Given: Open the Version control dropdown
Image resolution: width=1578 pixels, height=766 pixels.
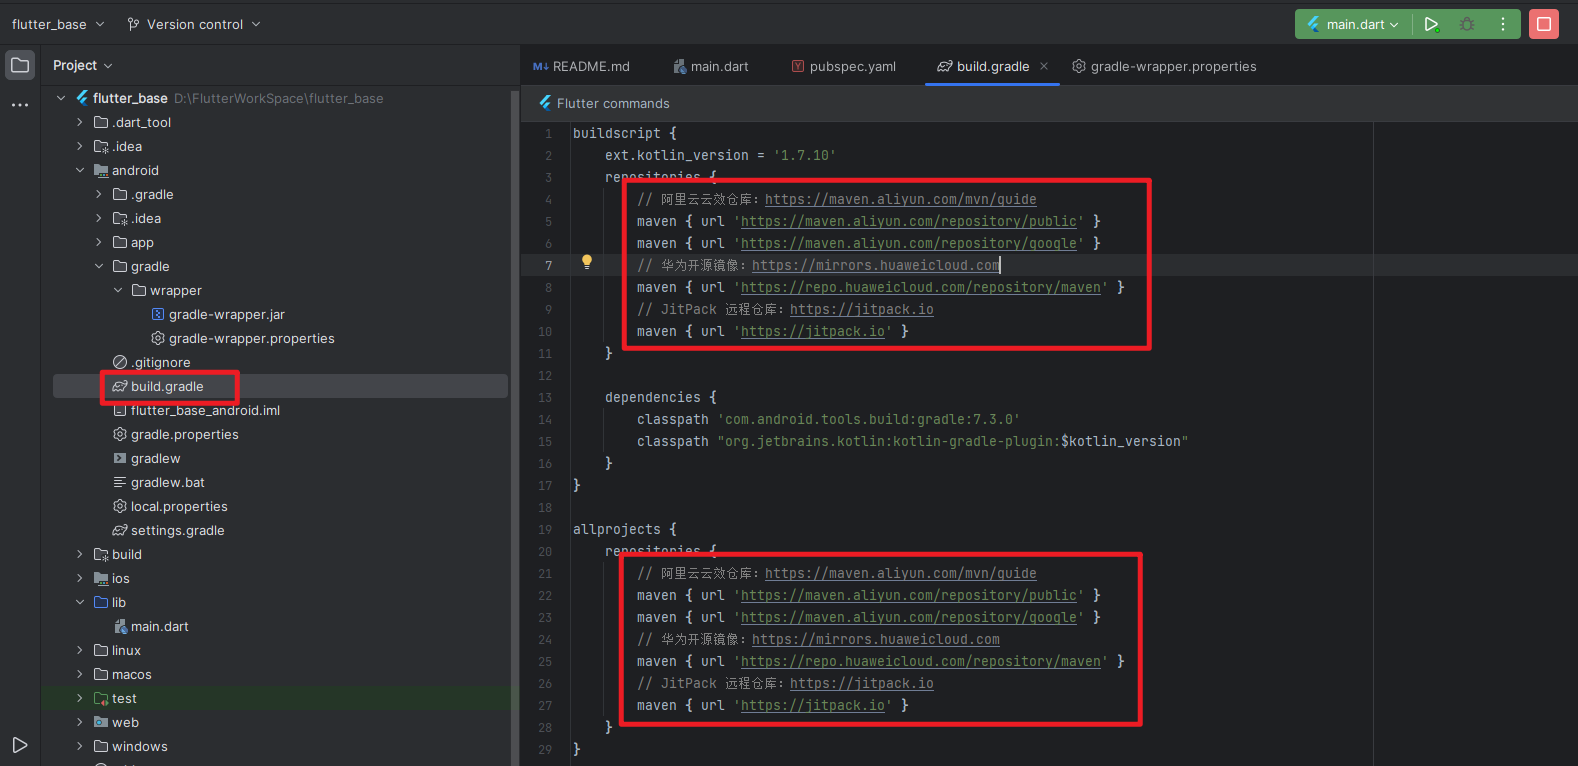Looking at the screenshot, I should point(194,24).
